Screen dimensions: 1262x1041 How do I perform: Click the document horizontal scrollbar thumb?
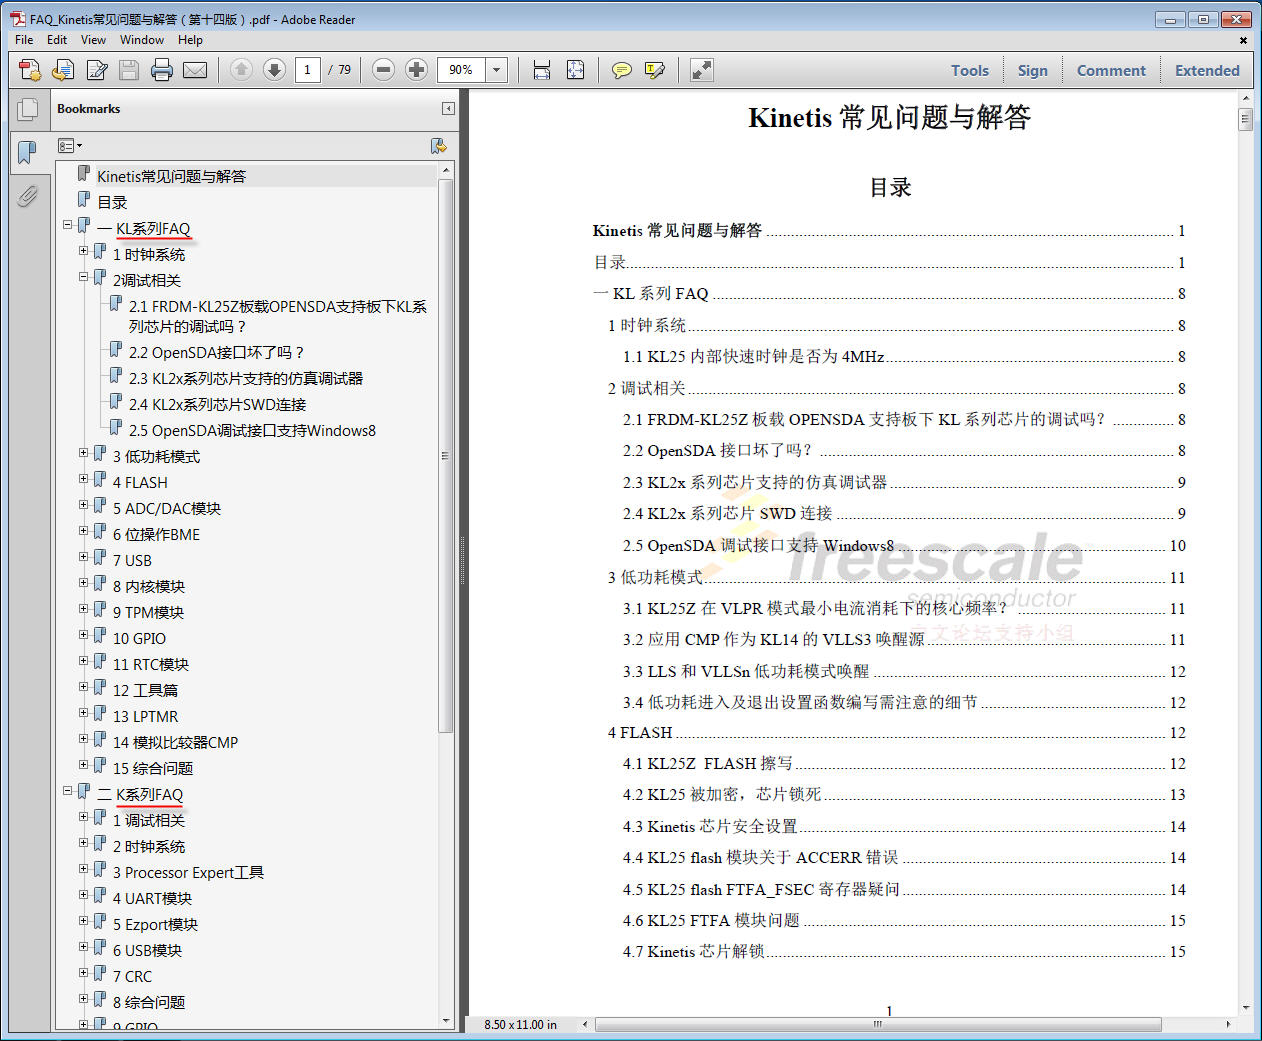[878, 1024]
